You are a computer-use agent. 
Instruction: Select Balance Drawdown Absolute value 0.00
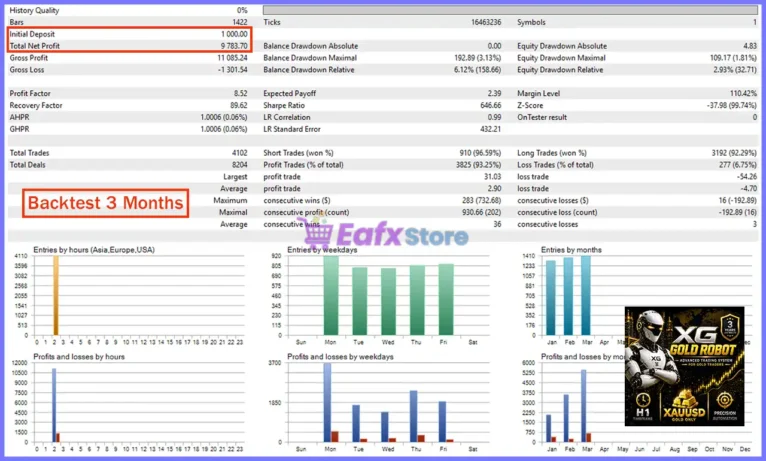coord(494,46)
